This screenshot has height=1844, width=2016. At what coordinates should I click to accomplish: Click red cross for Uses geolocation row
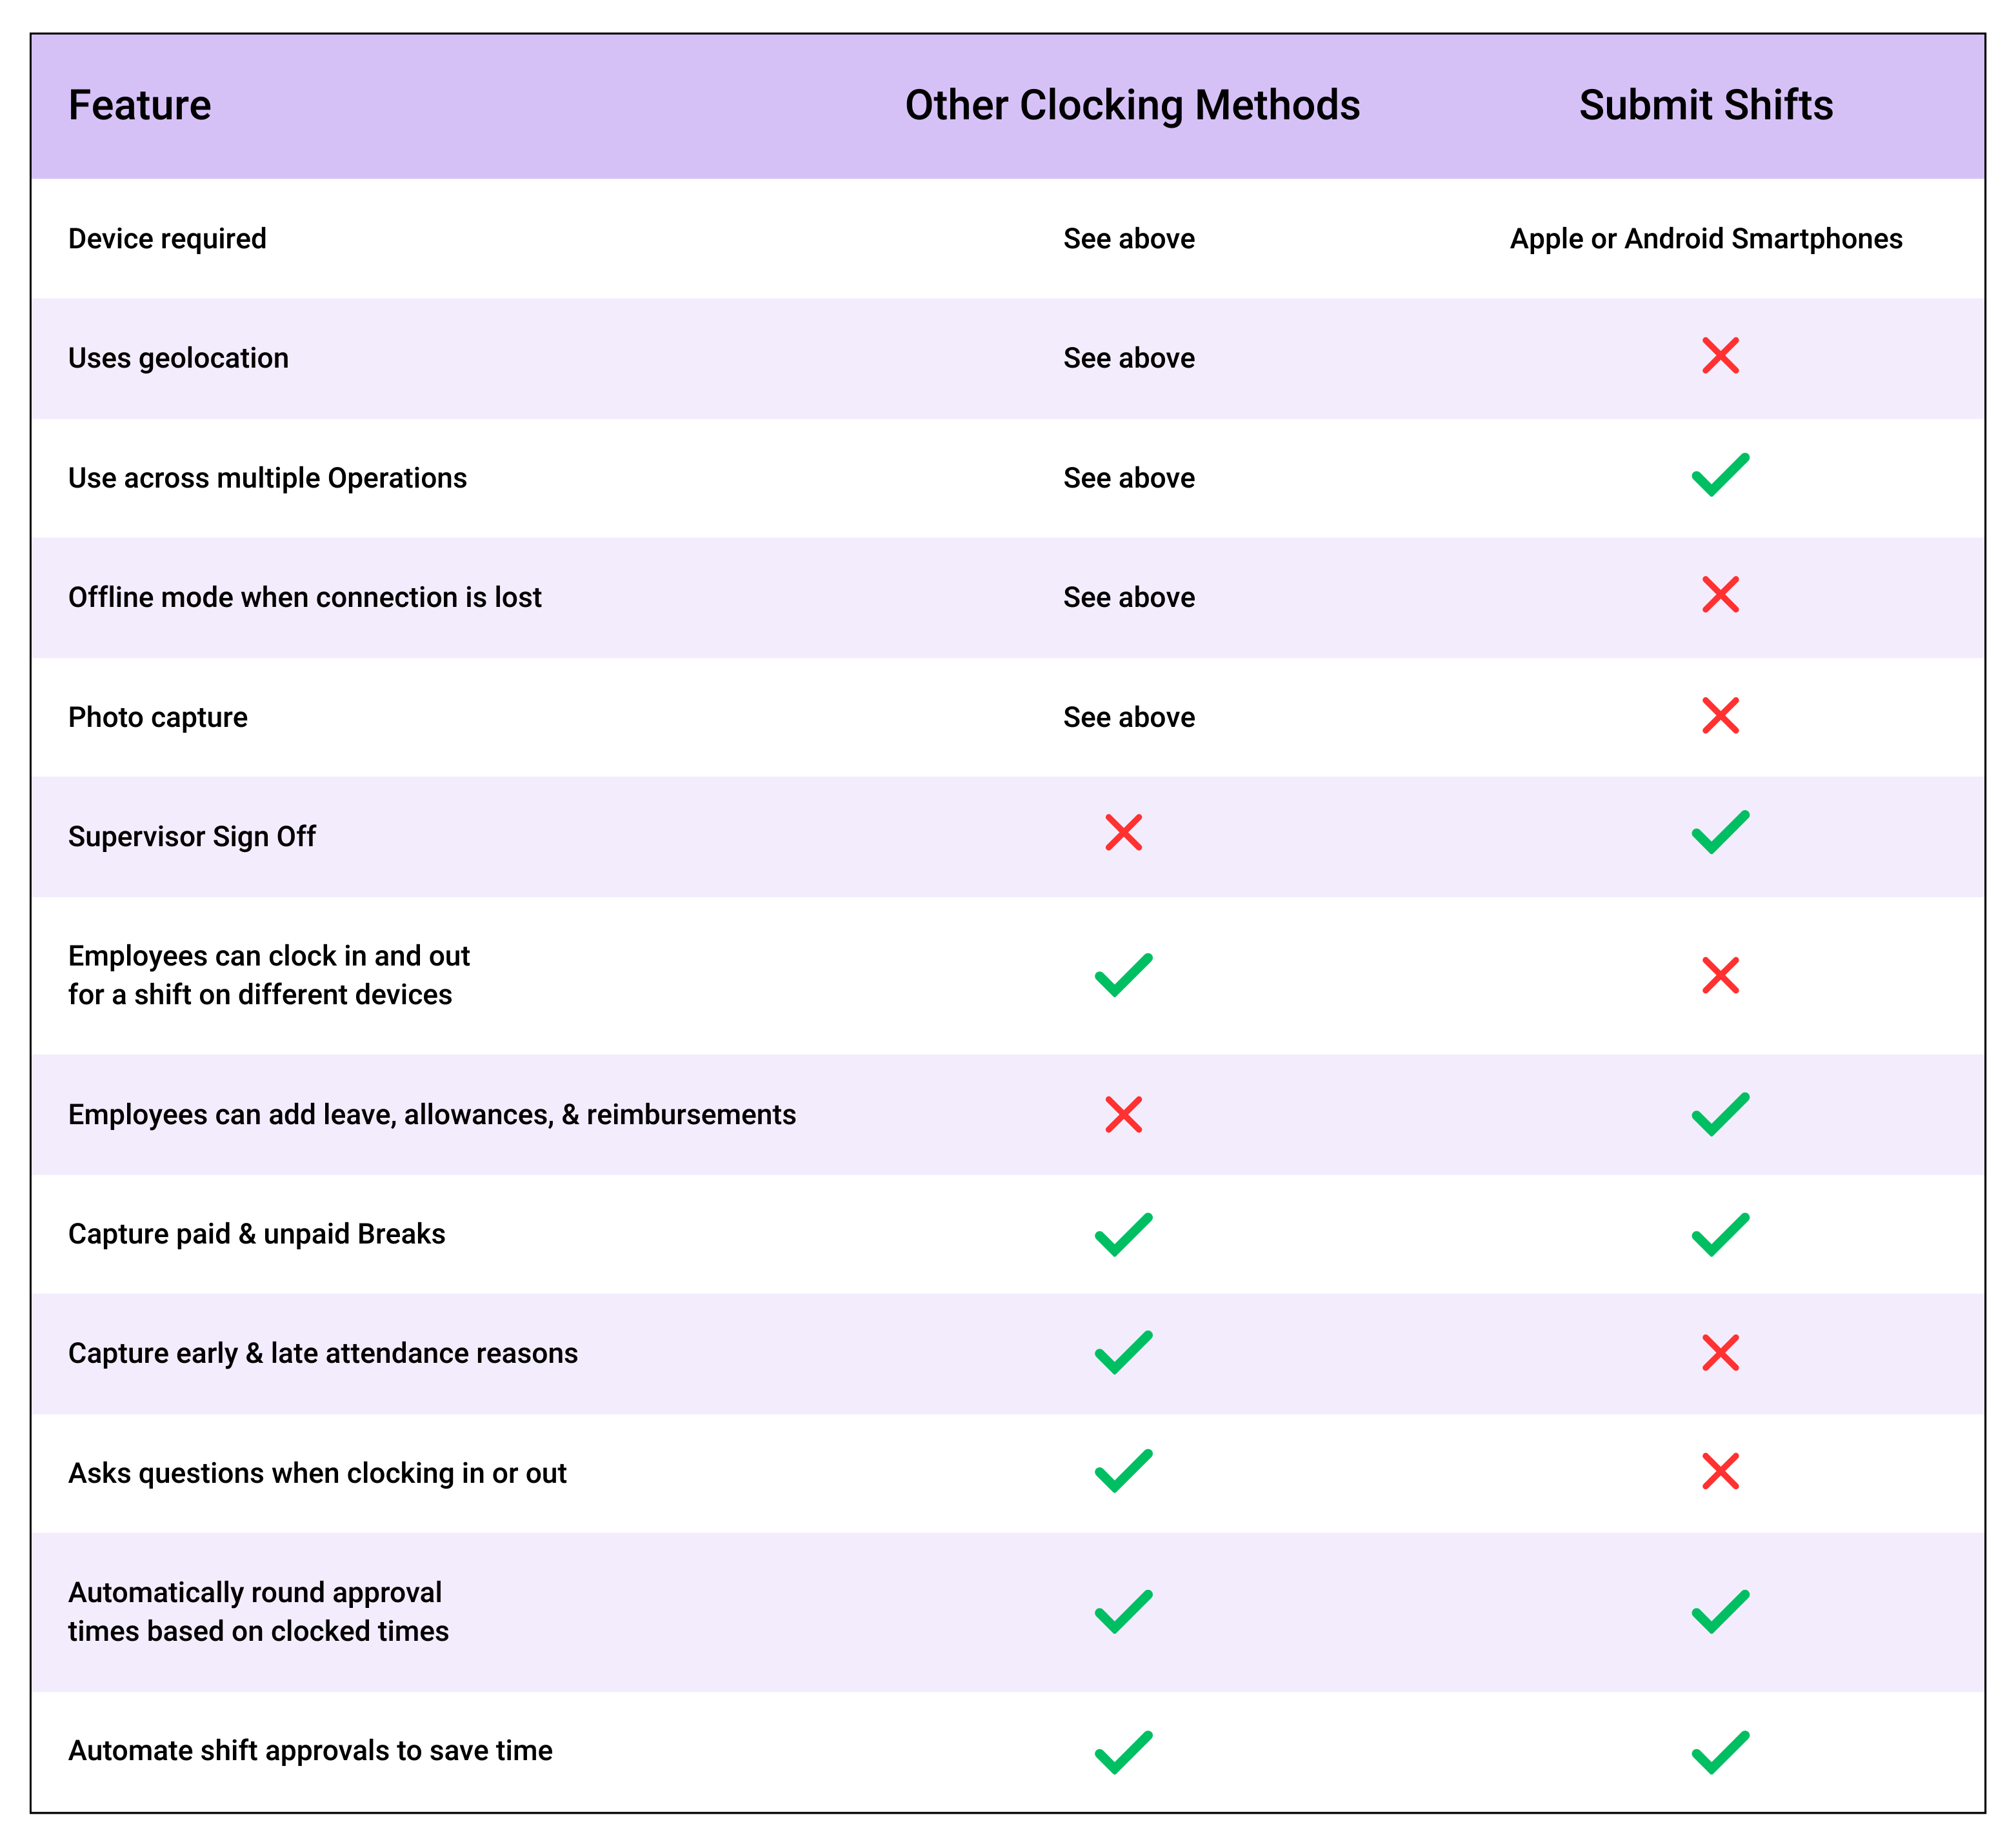pyautogui.click(x=1720, y=356)
